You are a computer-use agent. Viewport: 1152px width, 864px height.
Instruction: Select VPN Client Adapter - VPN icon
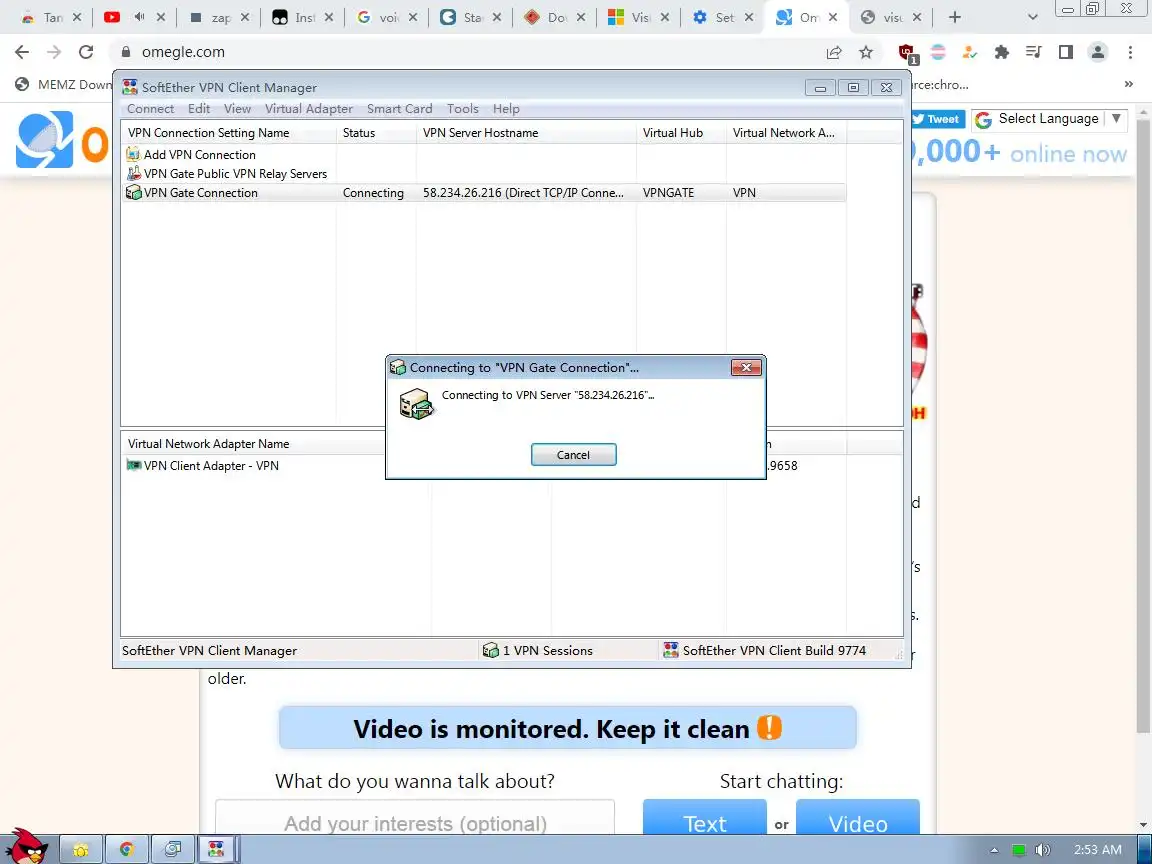134,465
